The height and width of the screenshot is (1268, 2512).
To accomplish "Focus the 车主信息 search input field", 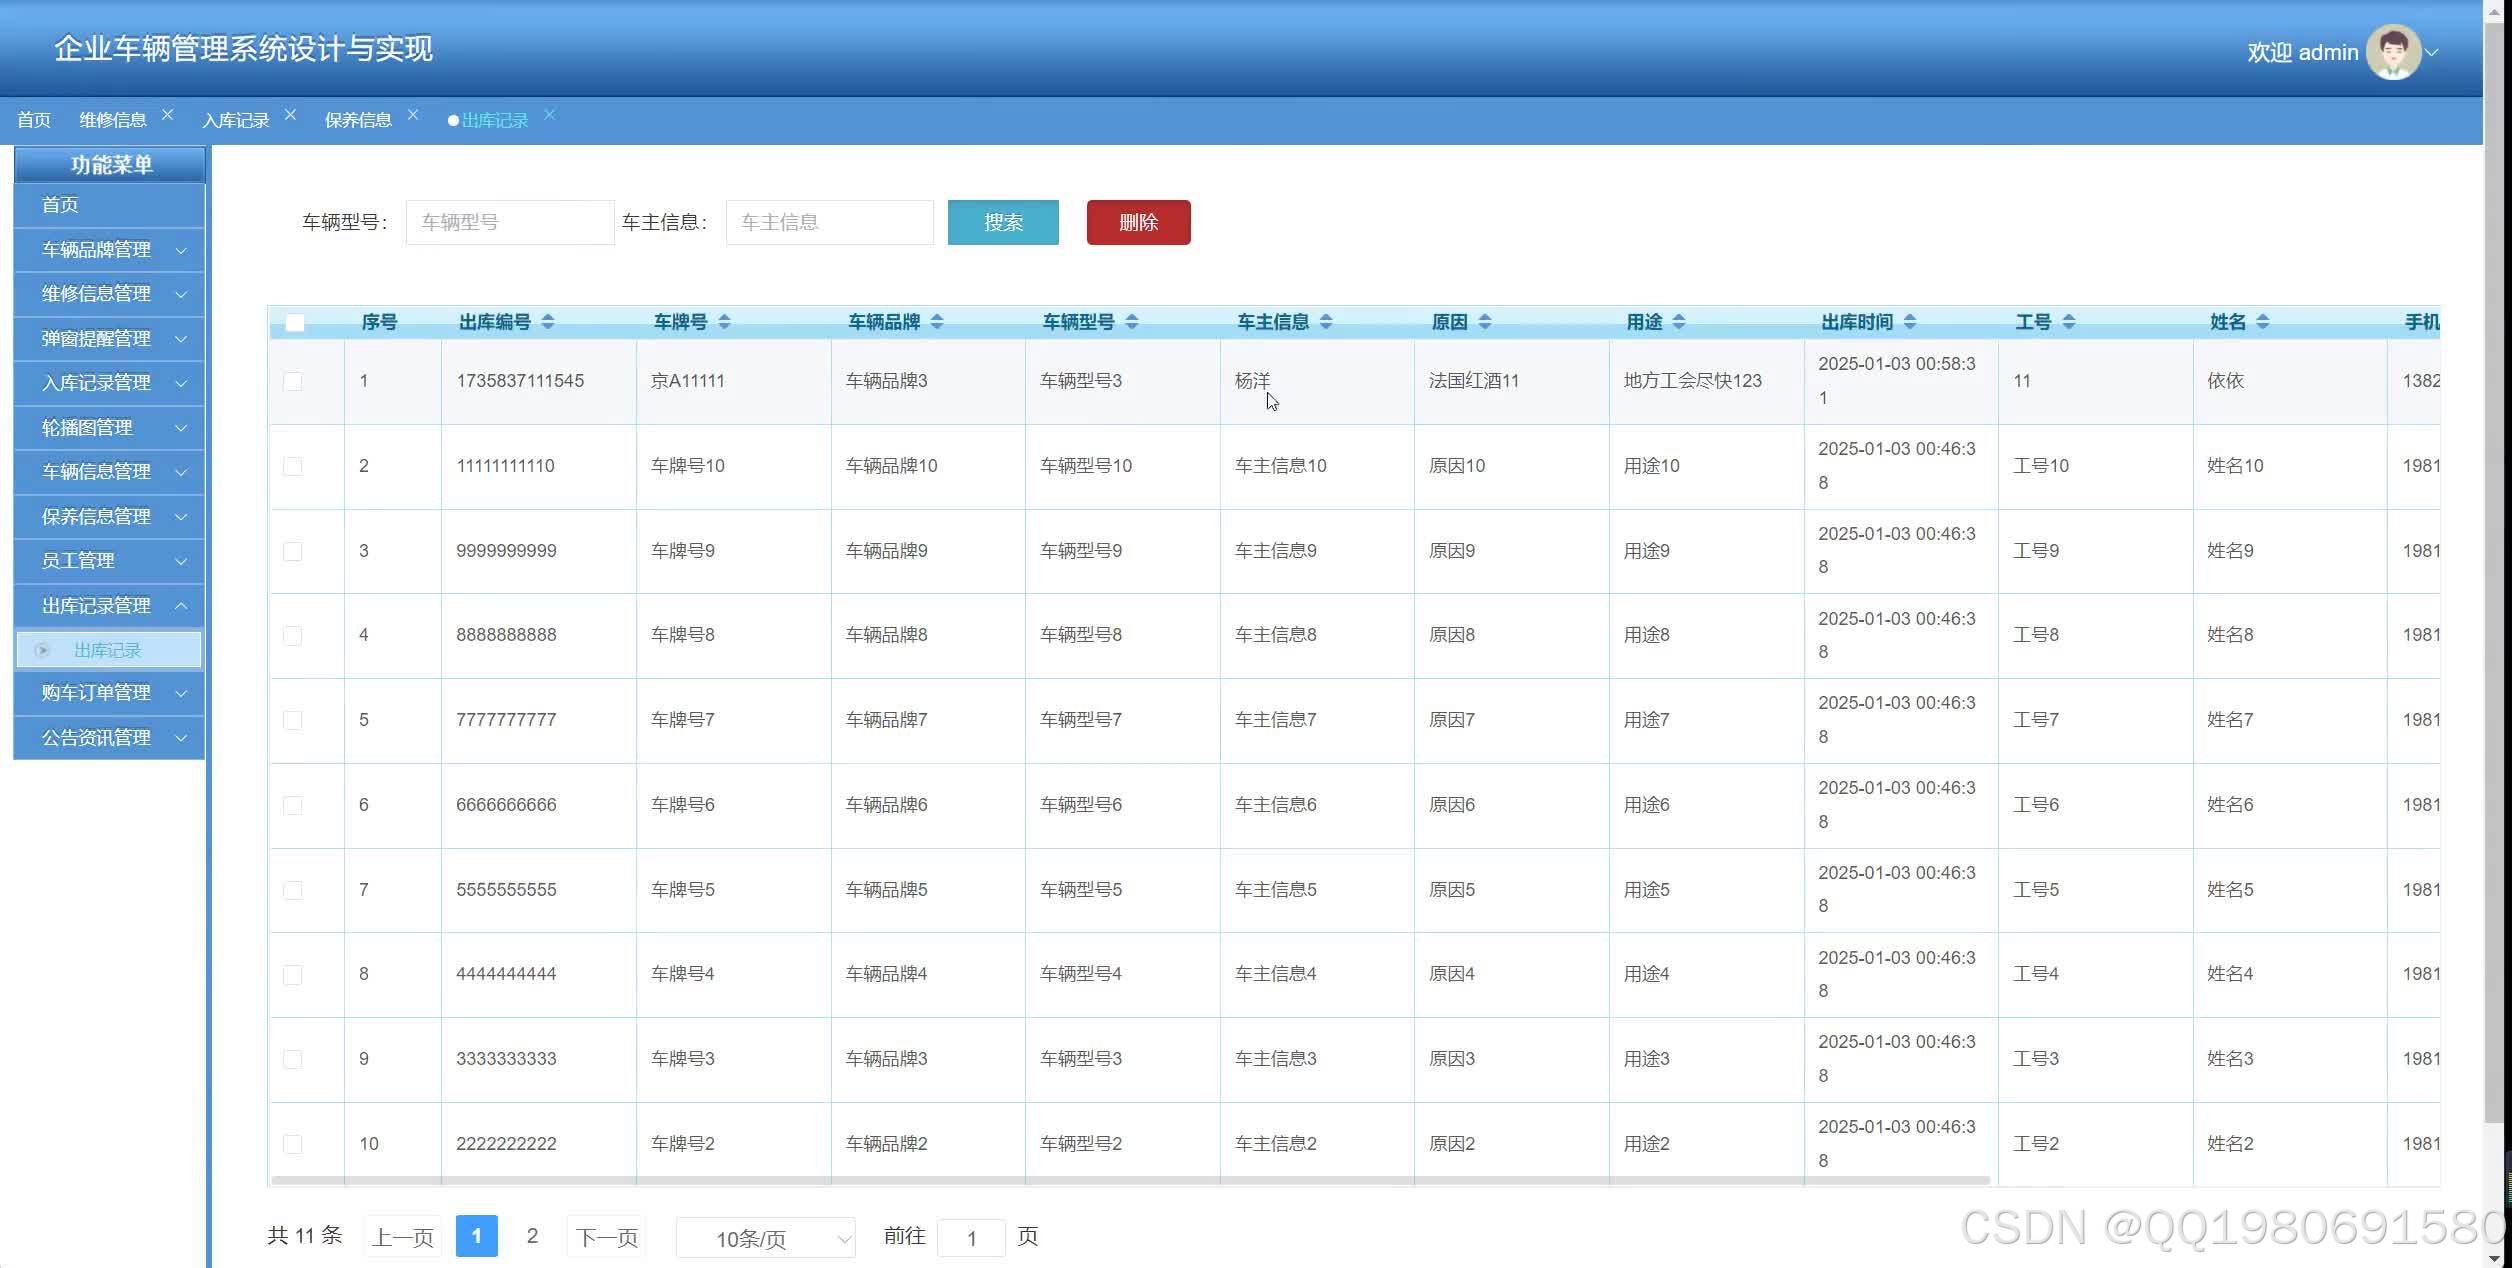I will 829,222.
